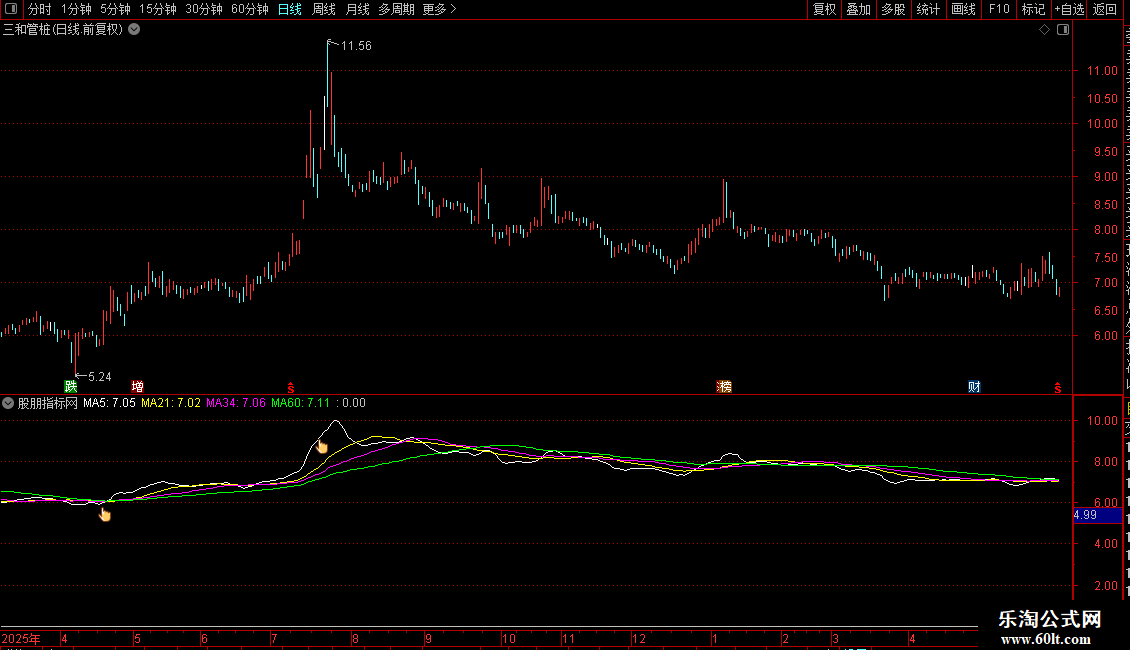1130x650 pixels.
Task: Click the 11.56 high price label
Action: click(x=356, y=46)
